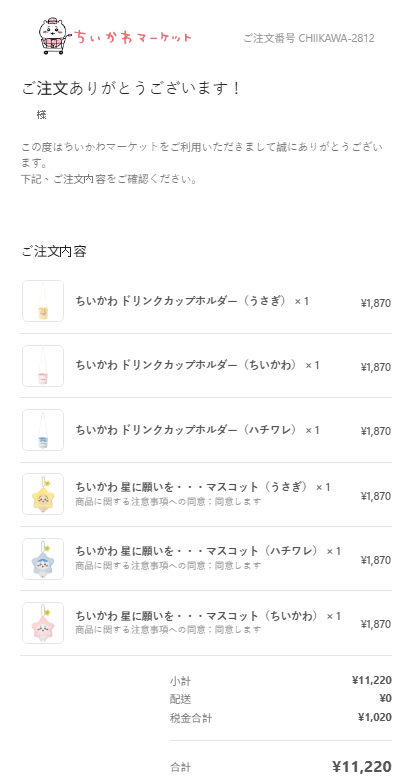Open the blue ハチワレ drink cup holder thumbnail
Viewport: 413px width, 782px height.
43,430
